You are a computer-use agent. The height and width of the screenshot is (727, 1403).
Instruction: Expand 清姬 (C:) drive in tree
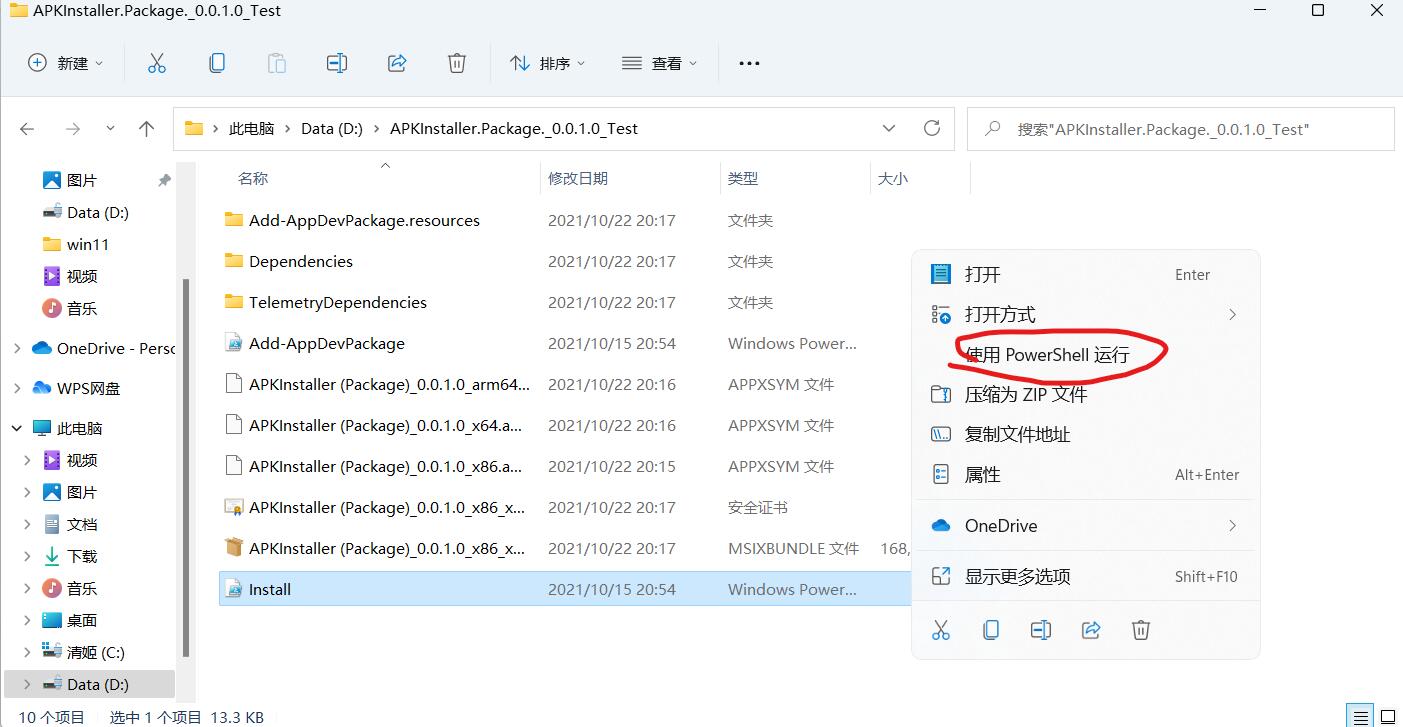pos(28,652)
